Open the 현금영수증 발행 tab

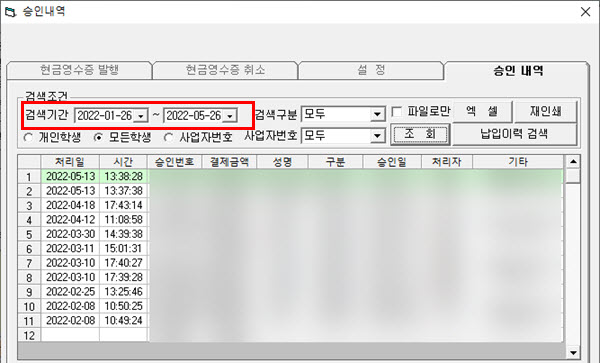click(x=80, y=70)
